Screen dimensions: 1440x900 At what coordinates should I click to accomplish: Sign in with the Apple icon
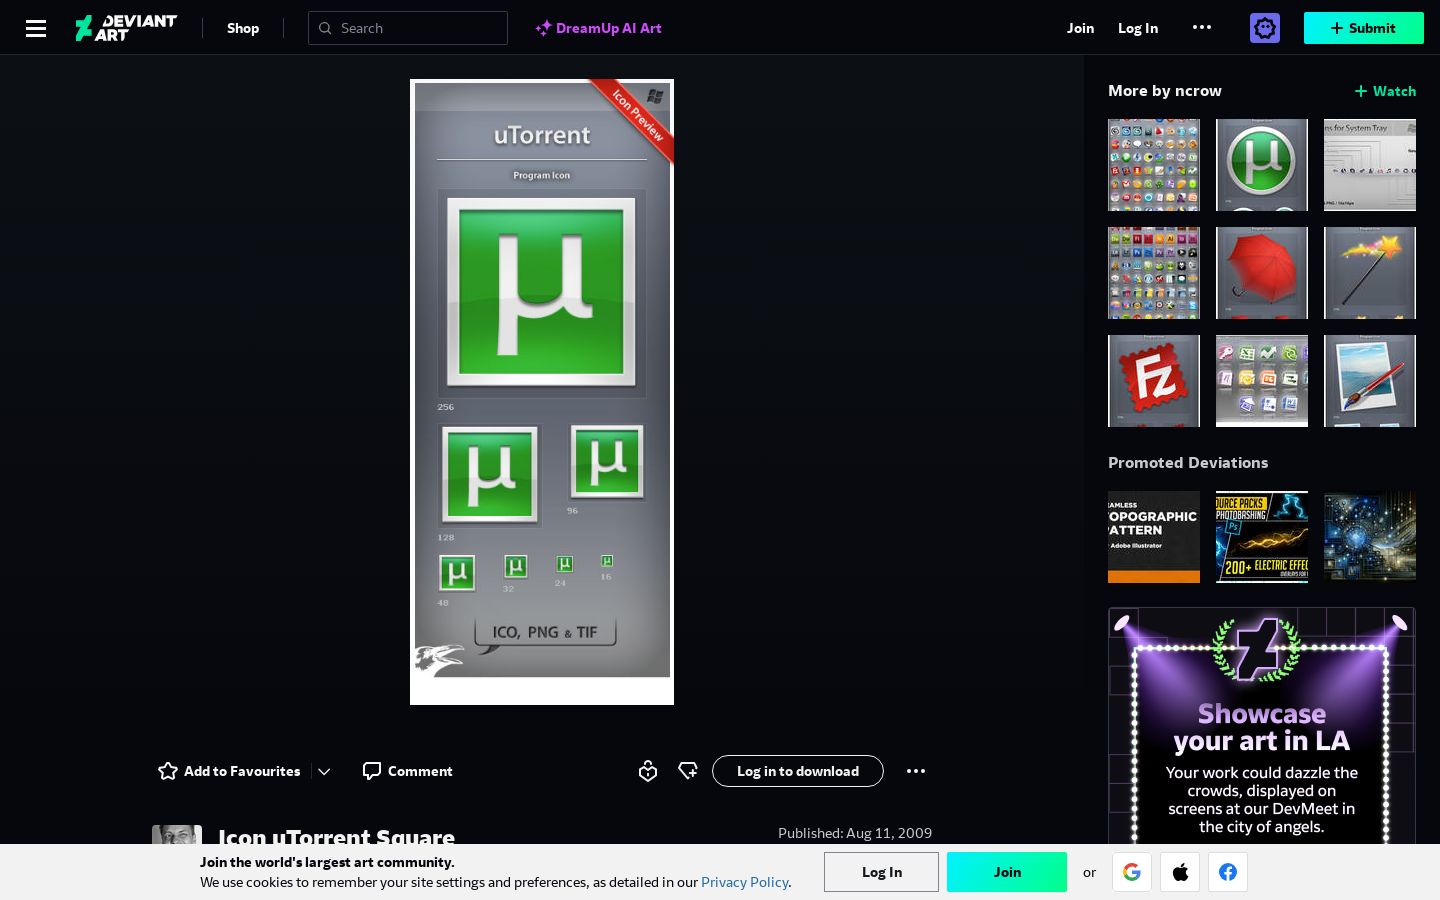(1180, 872)
